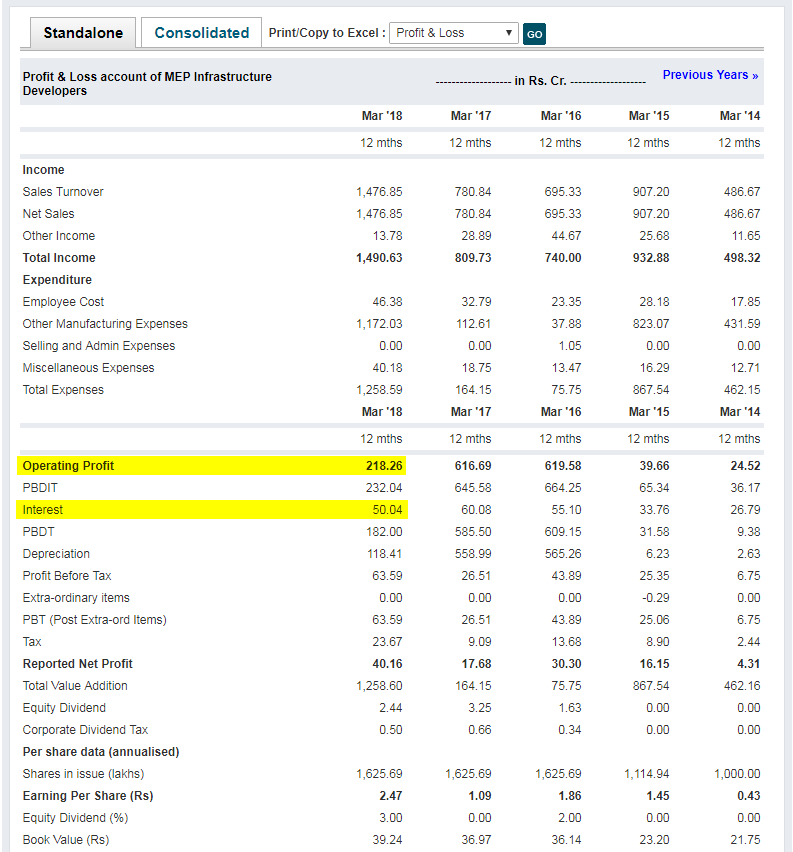Click the Other Income row label
The width and height of the screenshot is (793, 852).
coord(59,236)
